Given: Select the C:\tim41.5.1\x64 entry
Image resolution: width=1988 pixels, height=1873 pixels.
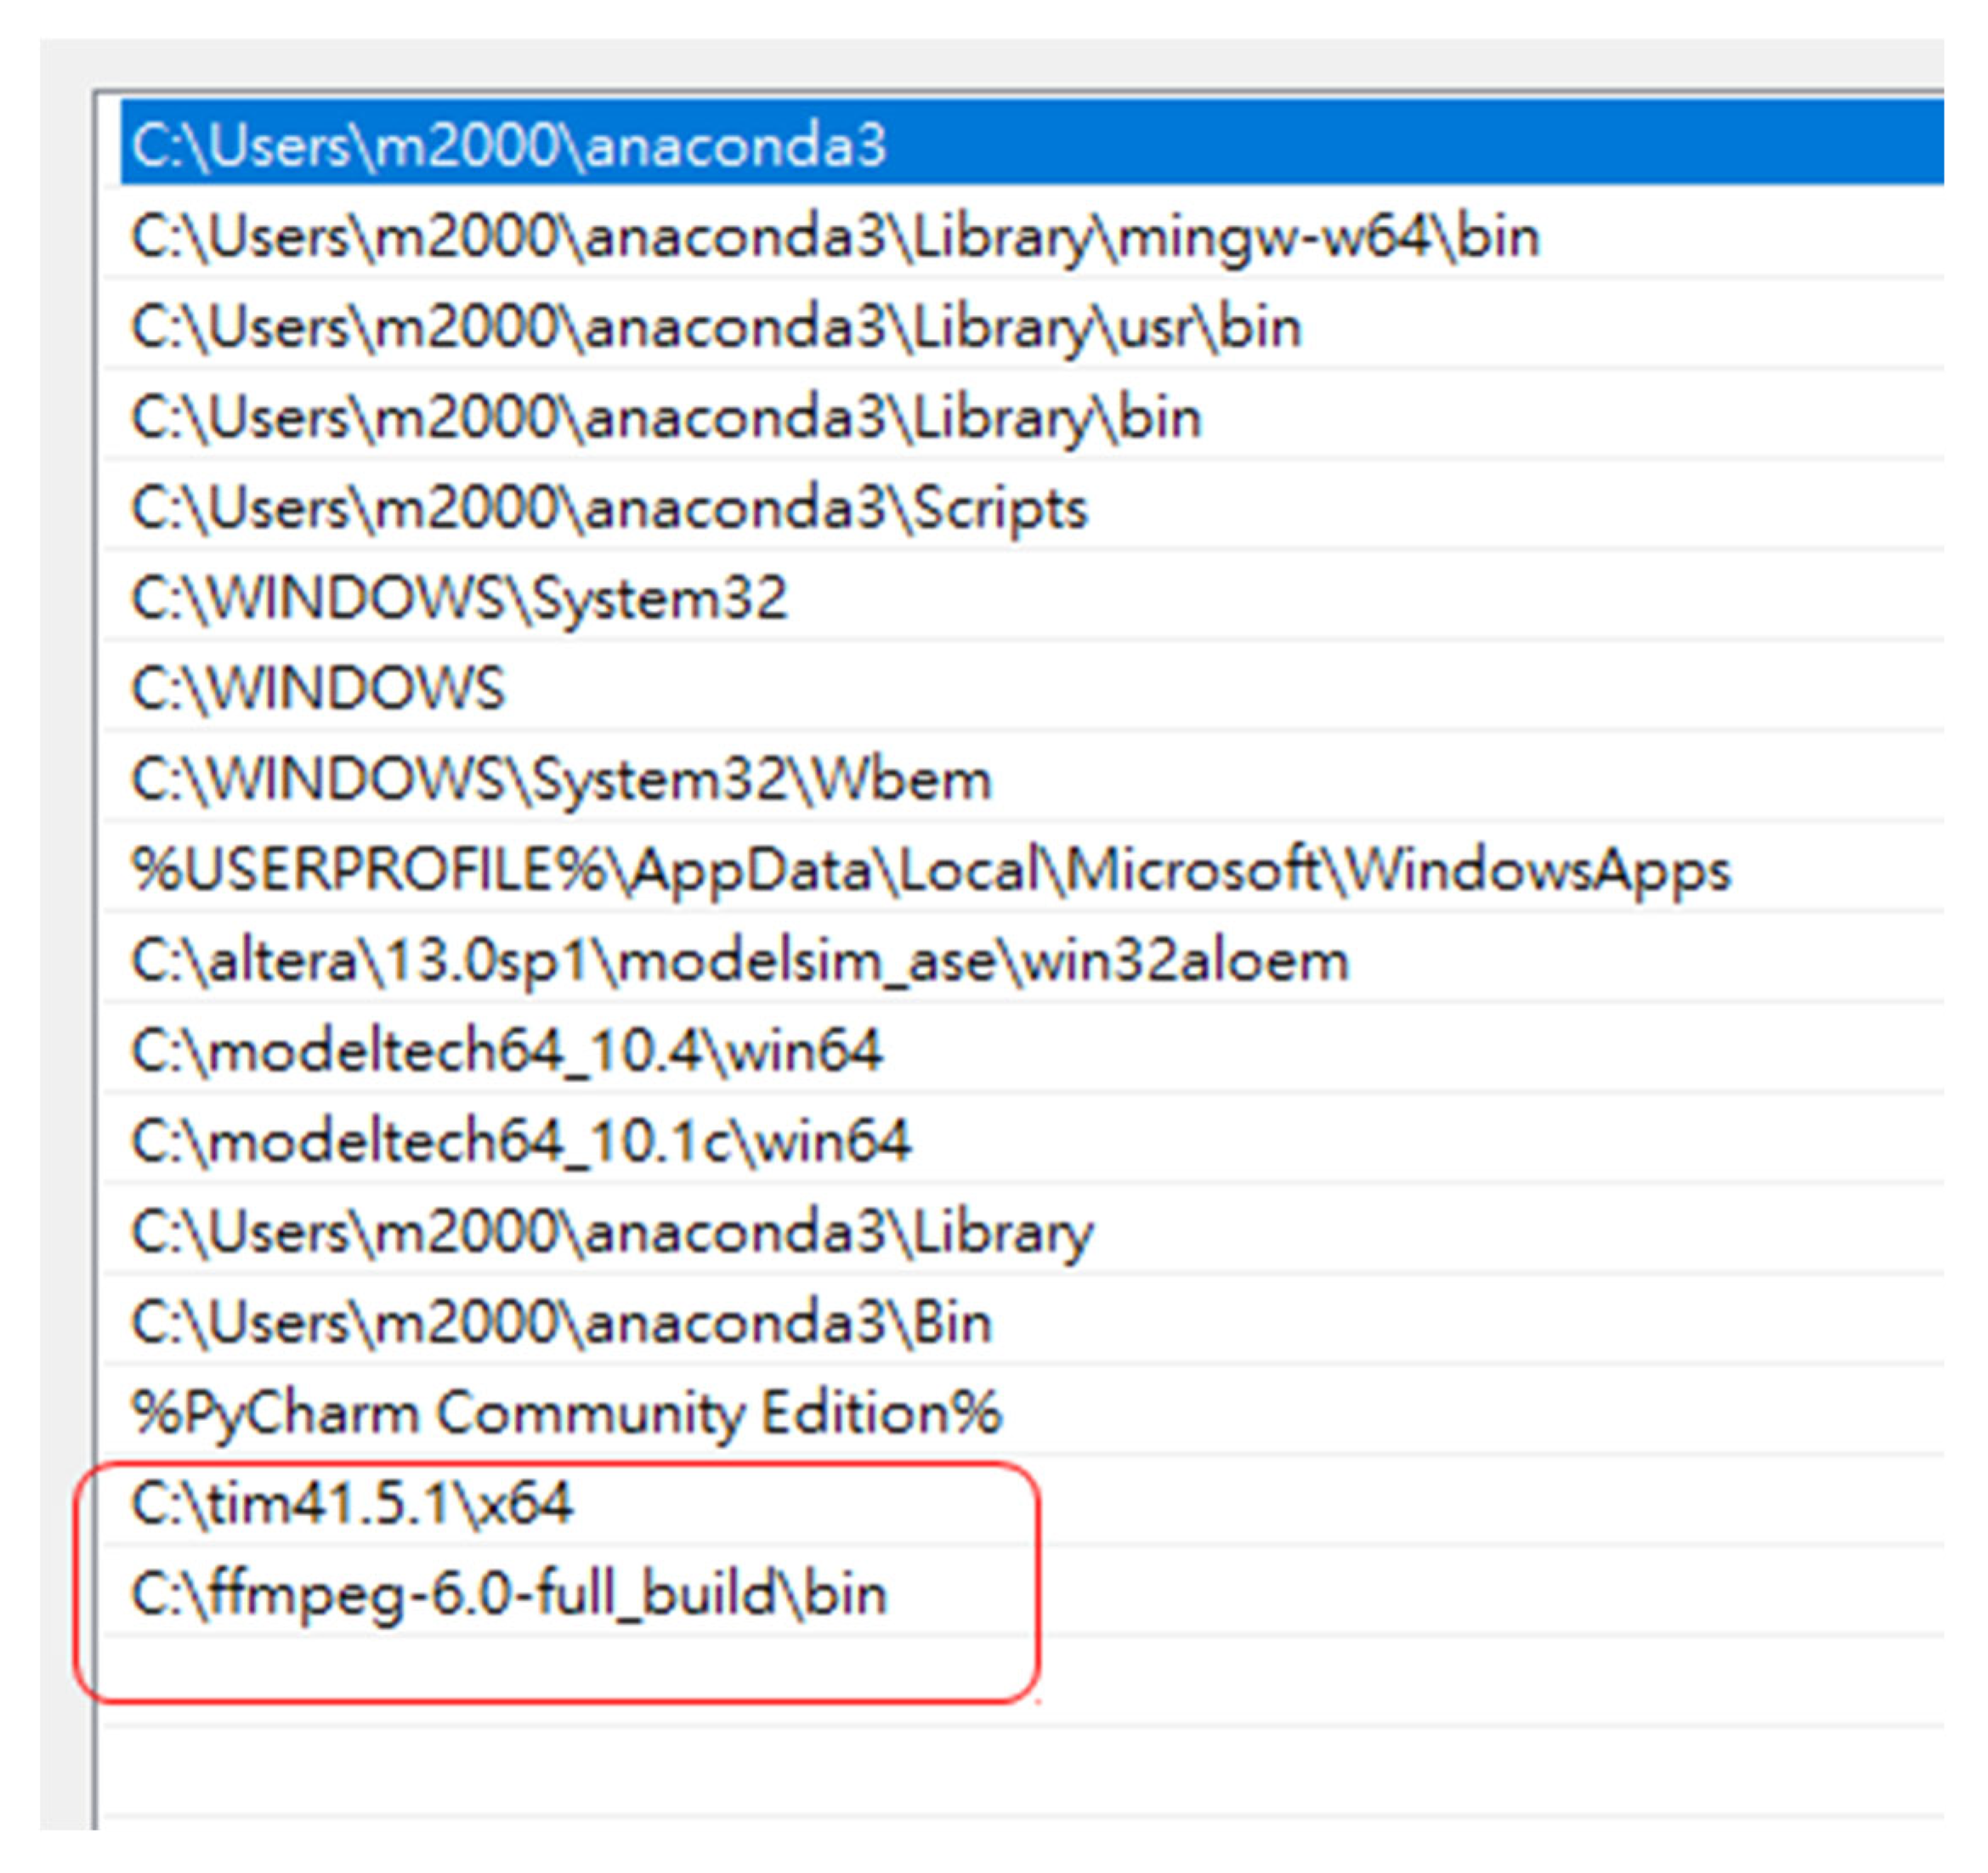Looking at the screenshot, I should [352, 1503].
